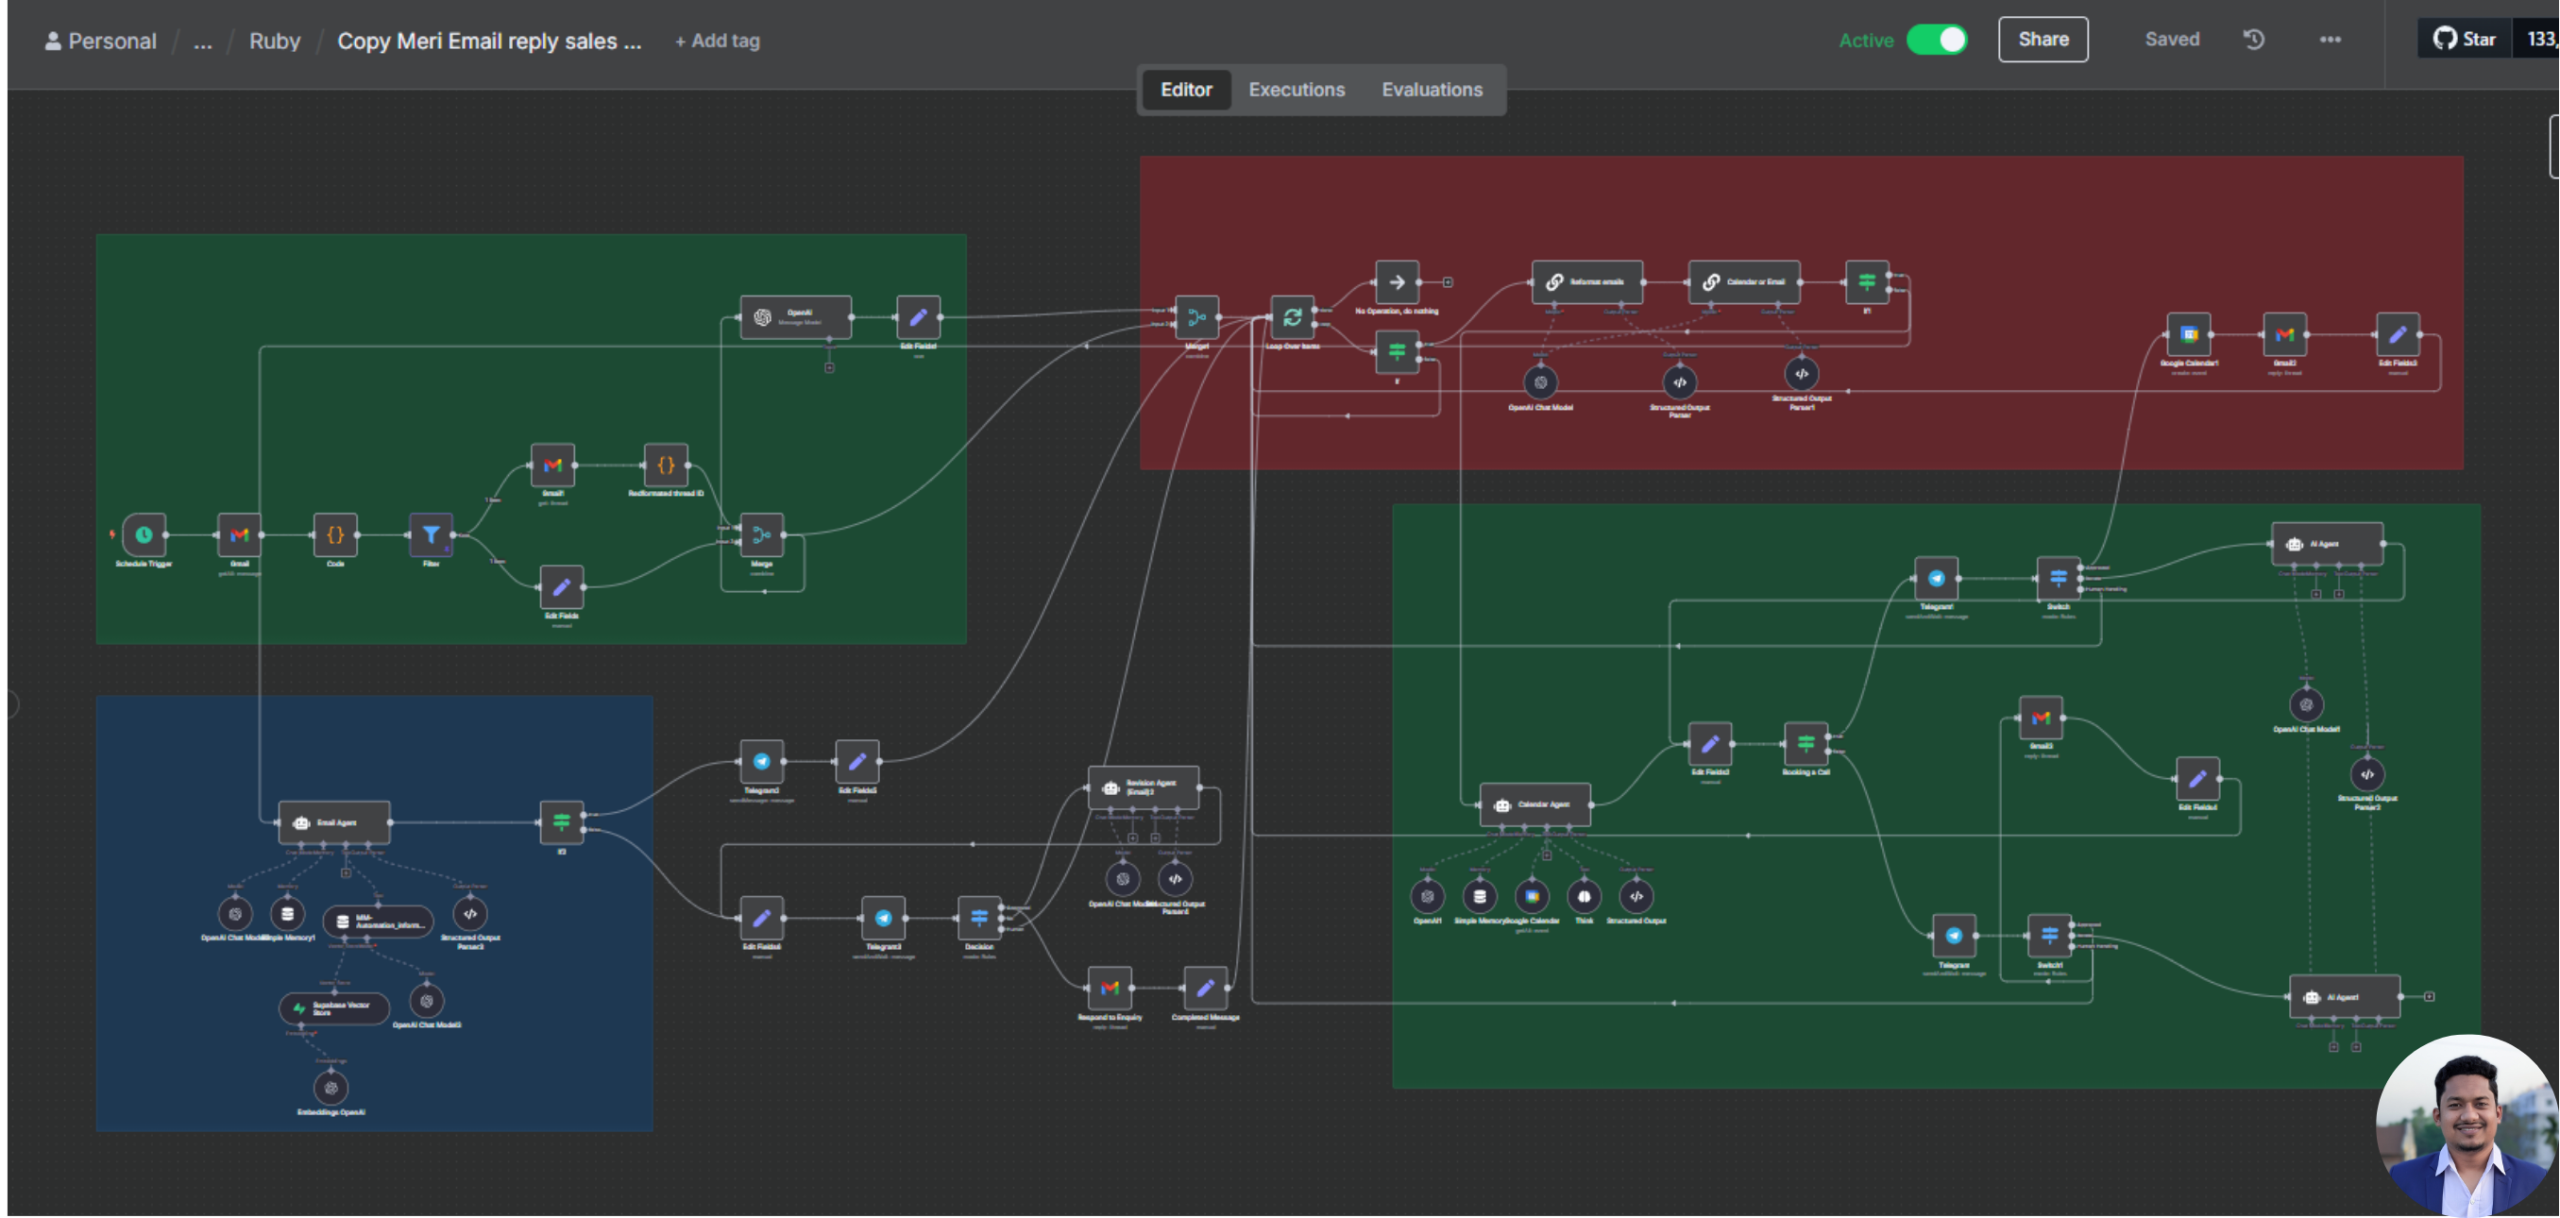Screen dimensions: 2560x1218
Task: Switch to the Executions tab
Action: (x=1296, y=90)
